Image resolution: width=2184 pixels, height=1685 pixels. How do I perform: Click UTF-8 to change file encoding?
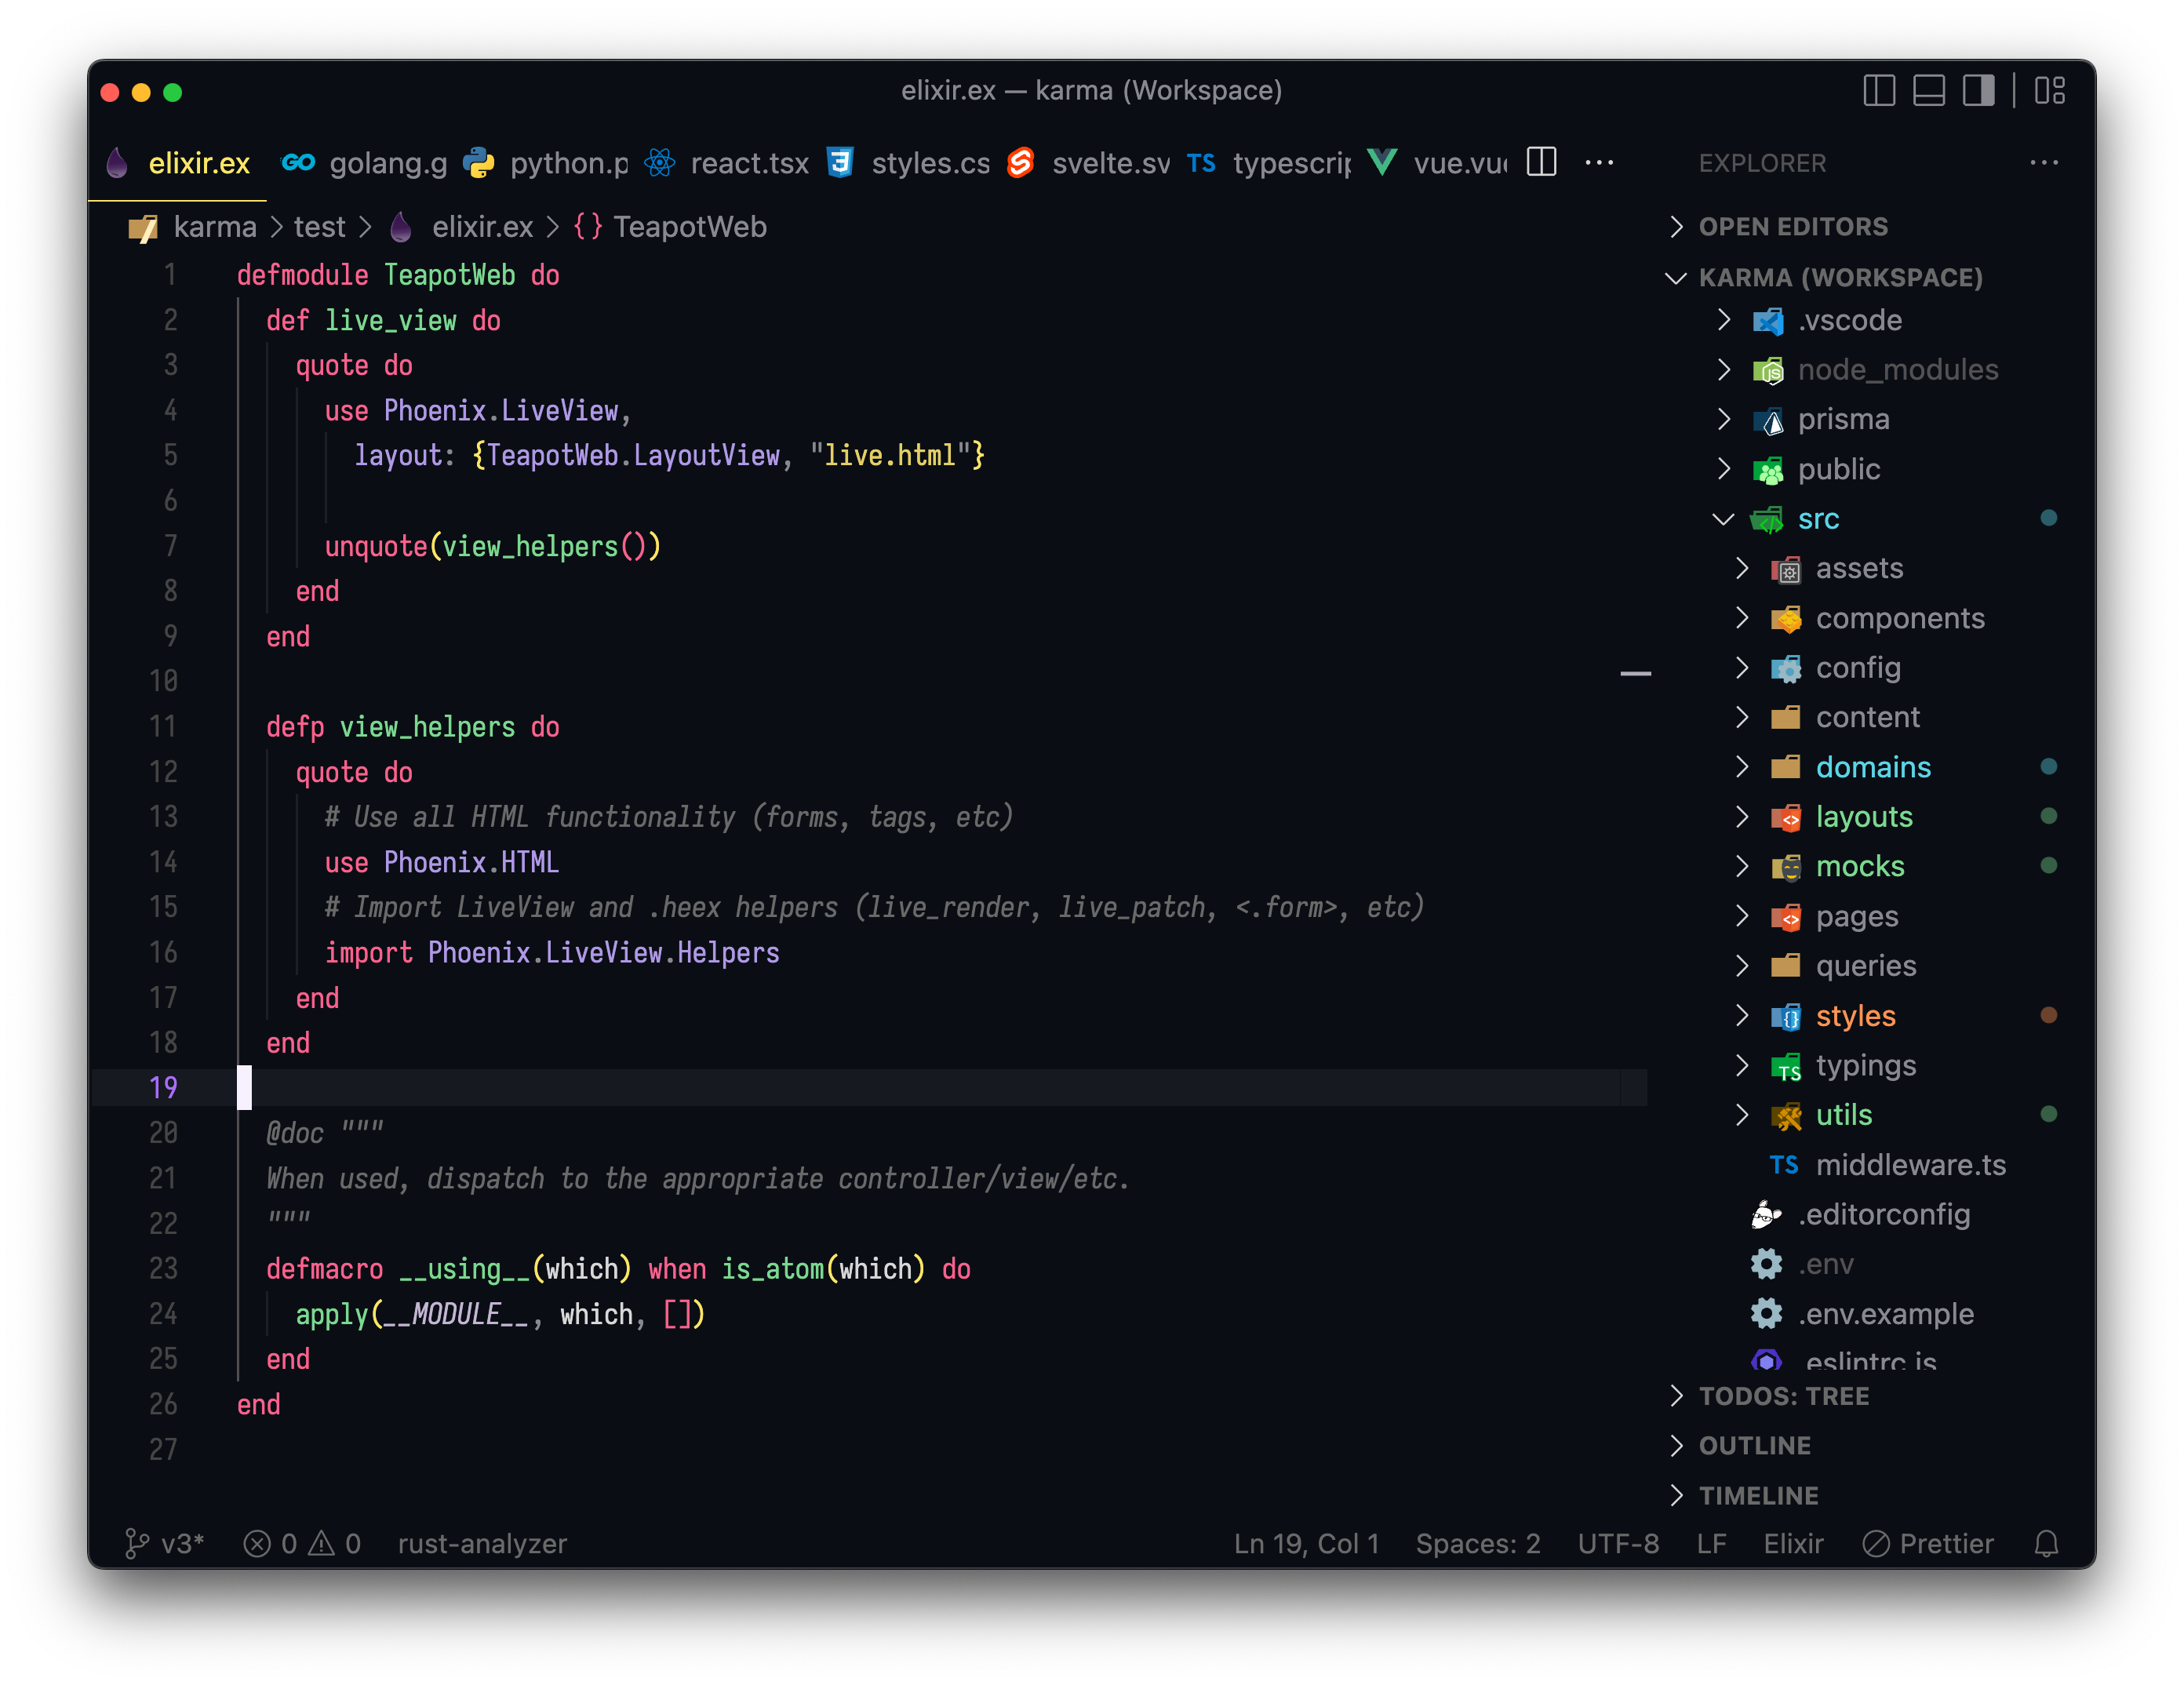click(1618, 1543)
